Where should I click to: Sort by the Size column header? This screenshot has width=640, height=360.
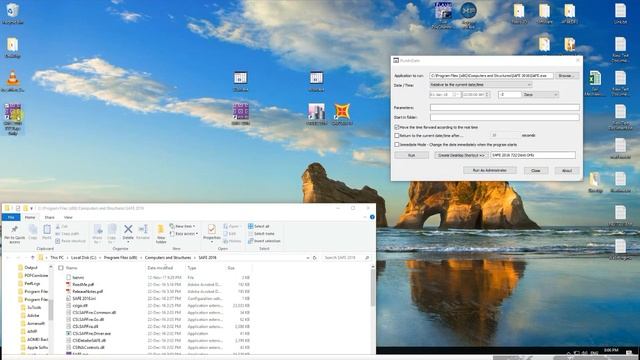coord(231,268)
